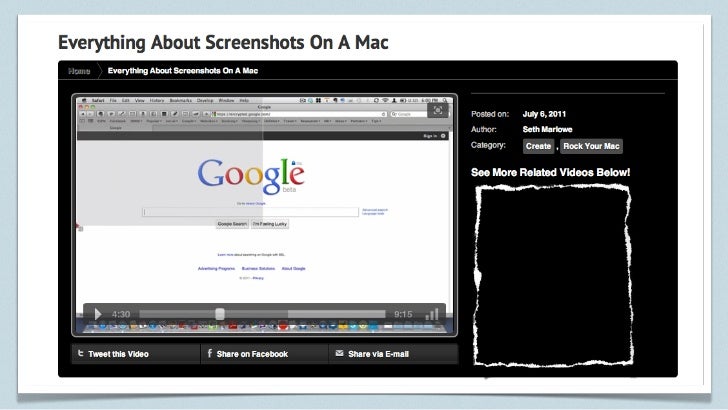Viewport: 728px width, 410px height.
Task: Click Share on Facebook button
Action: coord(265,354)
